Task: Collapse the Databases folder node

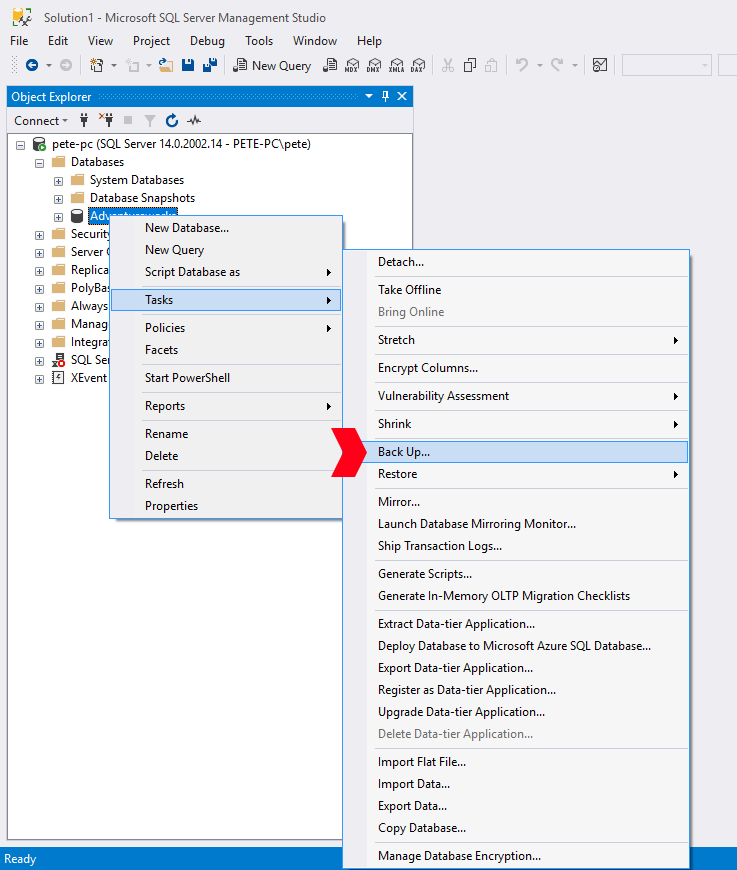Action: [x=39, y=163]
